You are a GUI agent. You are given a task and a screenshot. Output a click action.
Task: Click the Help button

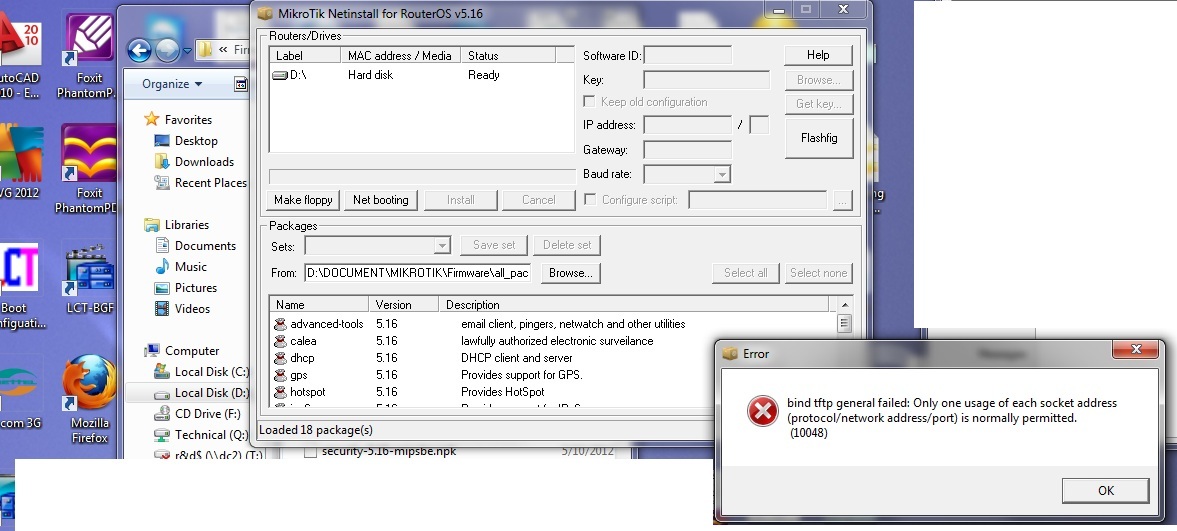(818, 55)
